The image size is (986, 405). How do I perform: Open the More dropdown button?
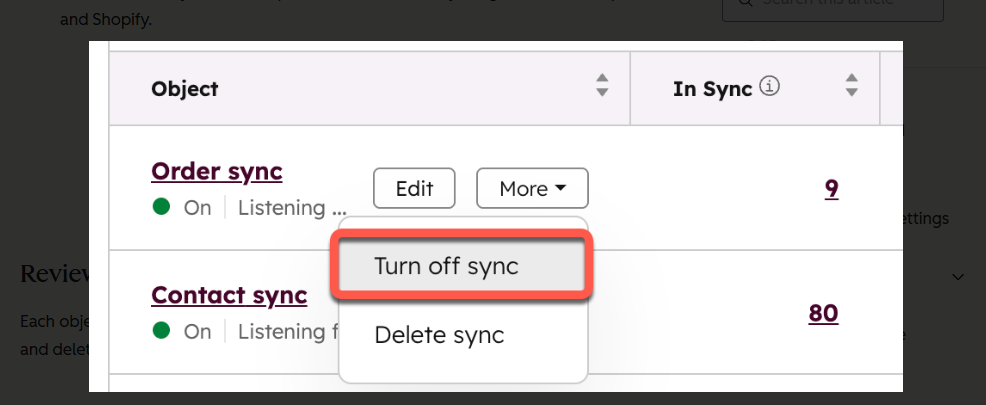[x=532, y=188]
